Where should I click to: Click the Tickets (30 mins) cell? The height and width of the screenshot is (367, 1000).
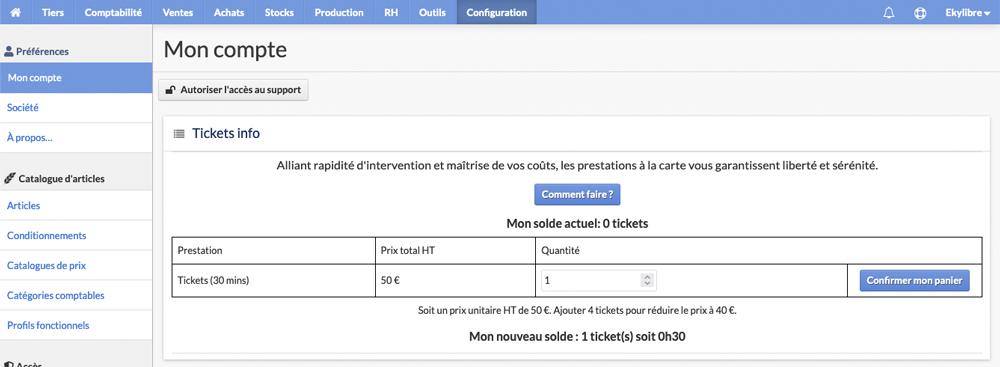pos(274,280)
